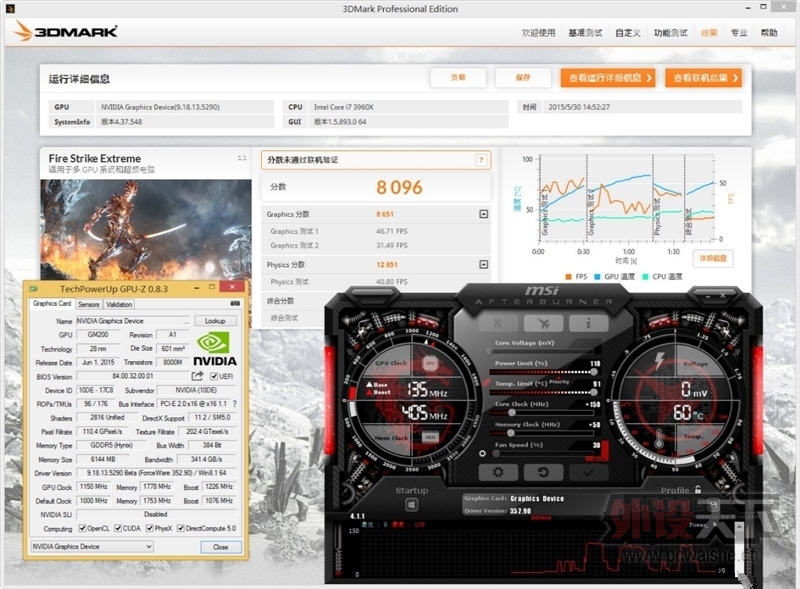Click the link icon beside Temp. Limit
Screen dimensions: 800x589
coord(485,382)
